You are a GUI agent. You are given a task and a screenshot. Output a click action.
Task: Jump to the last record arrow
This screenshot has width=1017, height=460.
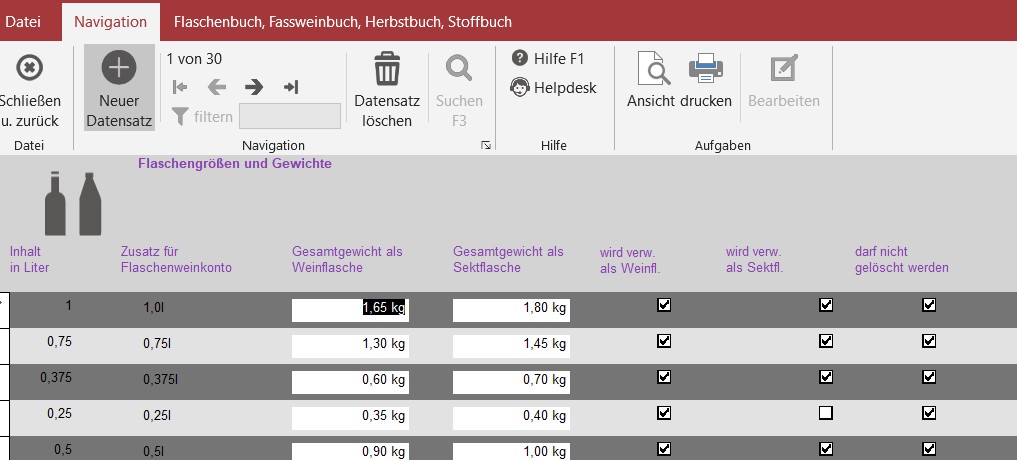291,87
